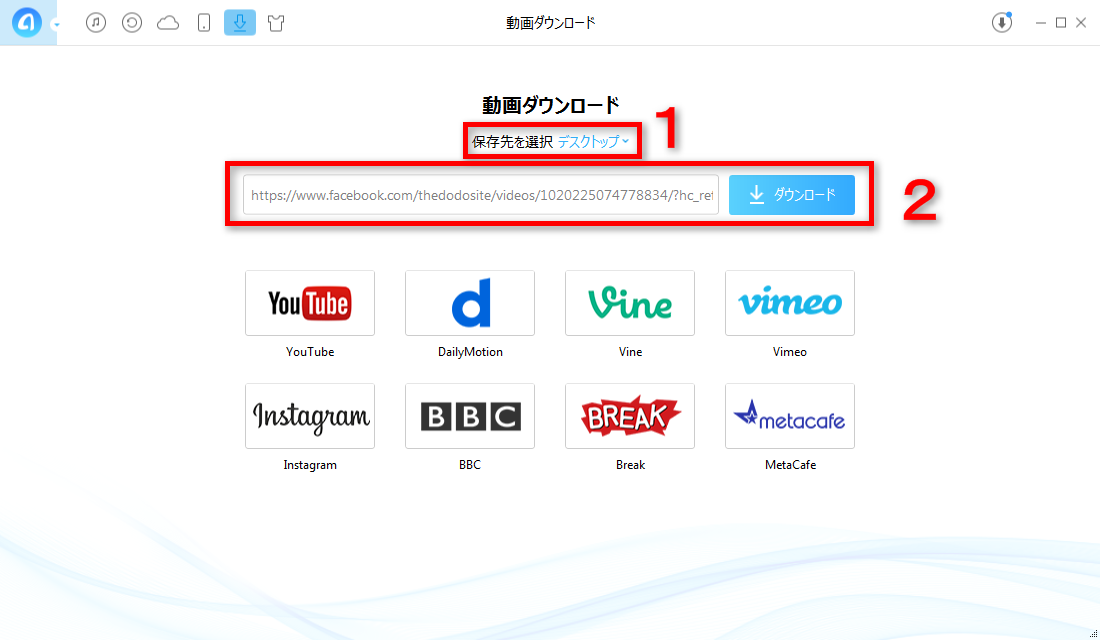
Task: Click the BBC text label
Action: [470, 465]
